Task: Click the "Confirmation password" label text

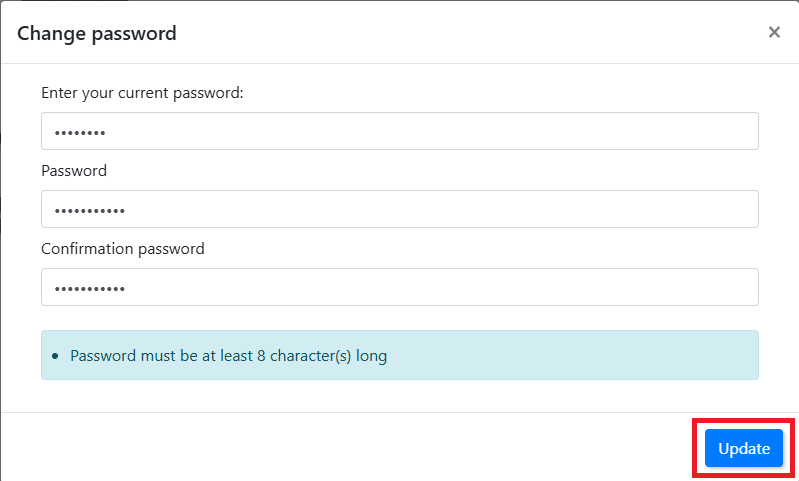Action: coord(123,249)
